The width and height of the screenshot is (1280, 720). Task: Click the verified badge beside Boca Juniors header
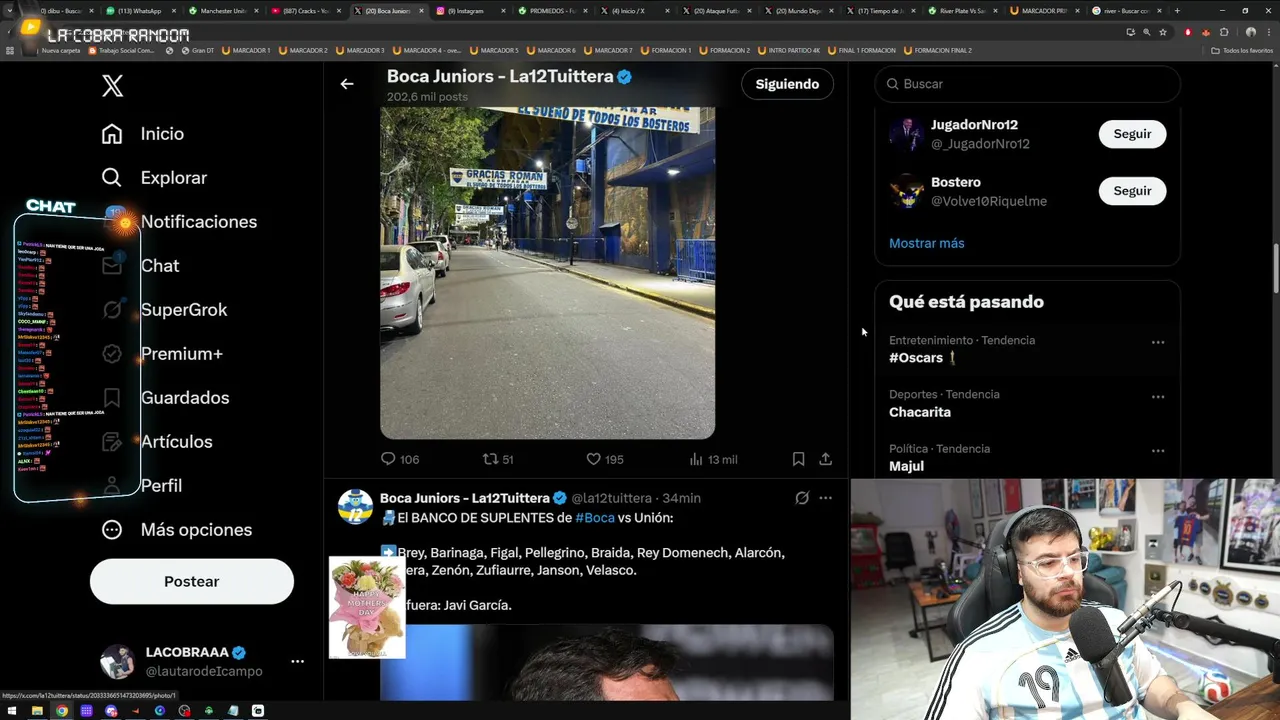(624, 77)
